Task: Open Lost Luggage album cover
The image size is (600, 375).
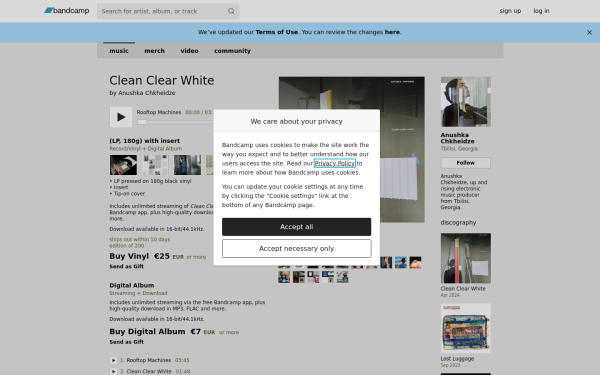Action: 466,328
